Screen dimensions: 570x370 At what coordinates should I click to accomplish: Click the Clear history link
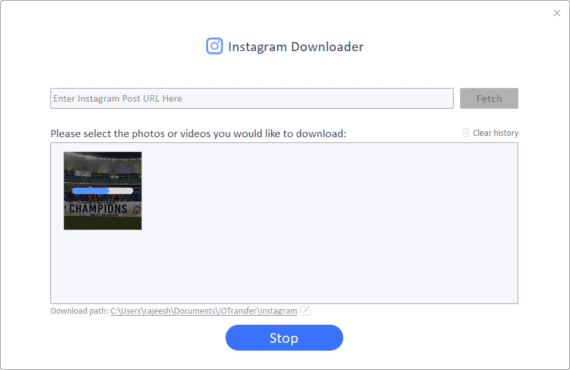click(x=495, y=133)
